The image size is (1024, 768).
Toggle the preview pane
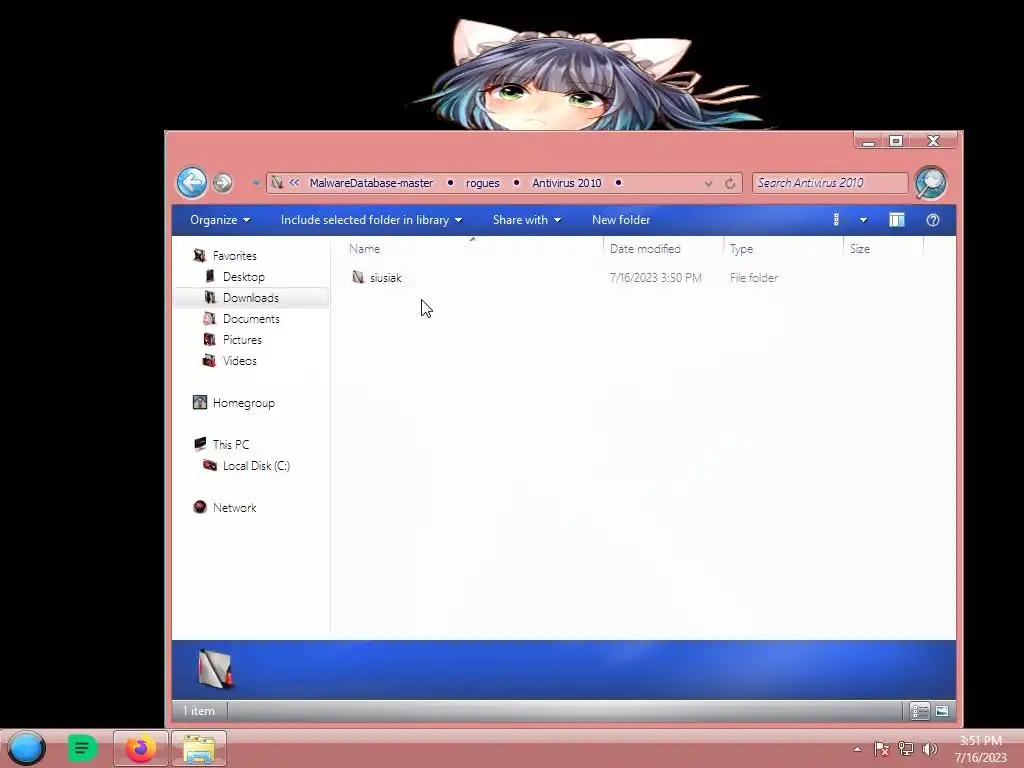click(897, 220)
